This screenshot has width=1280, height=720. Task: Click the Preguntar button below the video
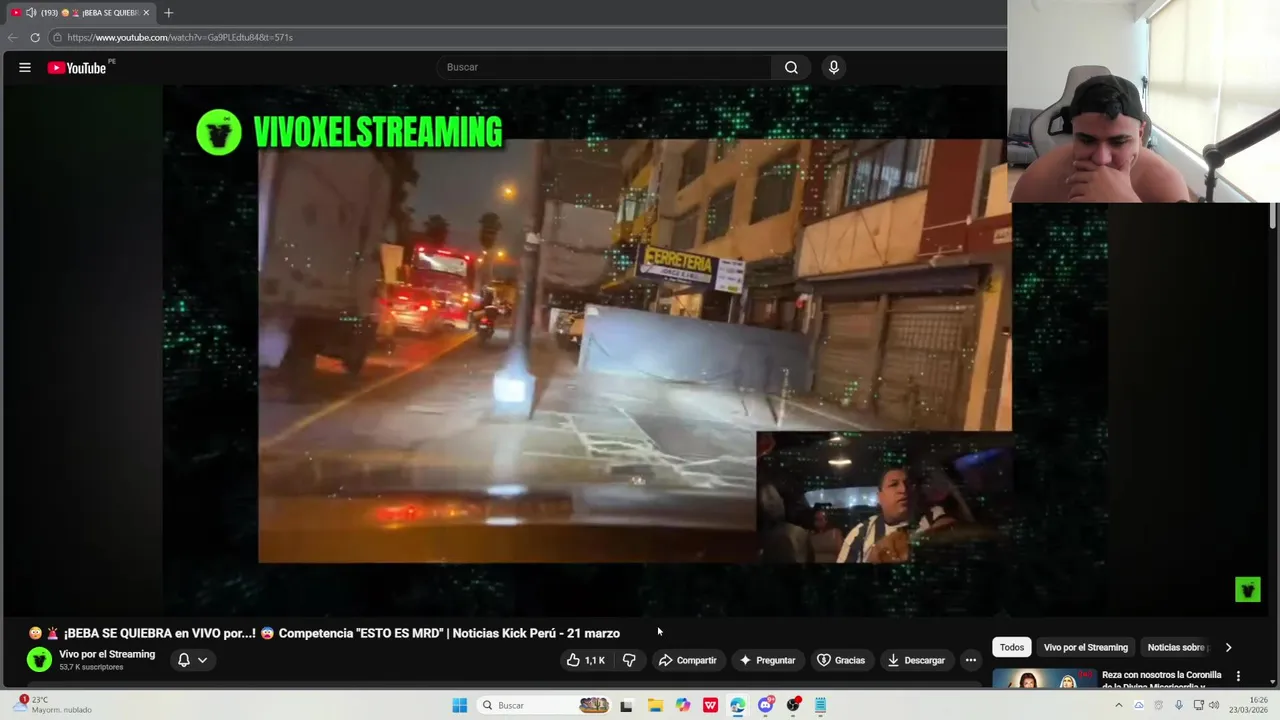pyautogui.click(x=767, y=660)
